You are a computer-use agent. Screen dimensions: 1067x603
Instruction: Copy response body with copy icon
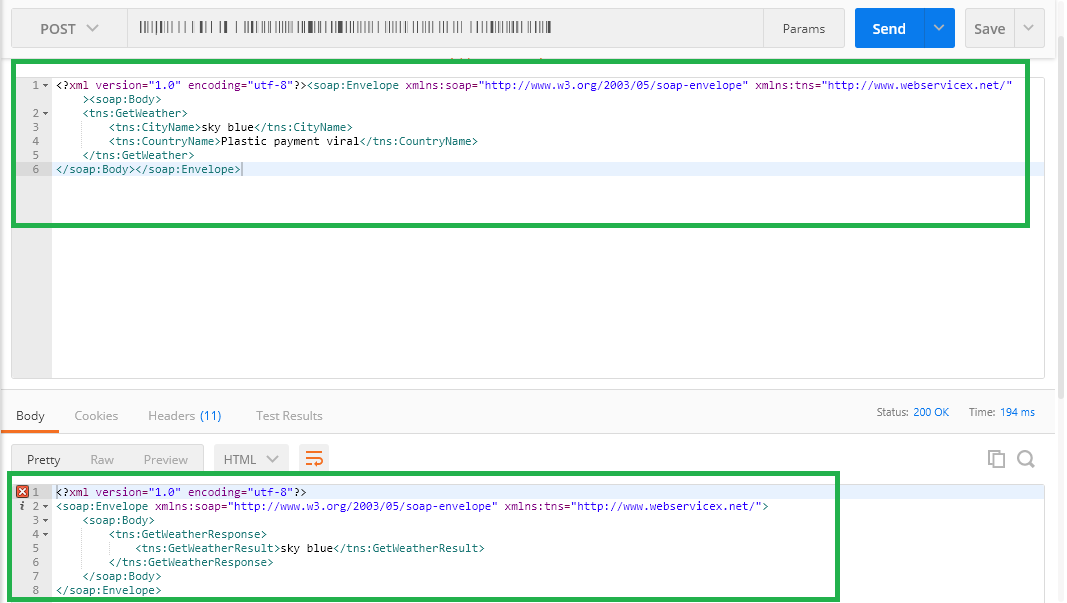[x=996, y=459]
